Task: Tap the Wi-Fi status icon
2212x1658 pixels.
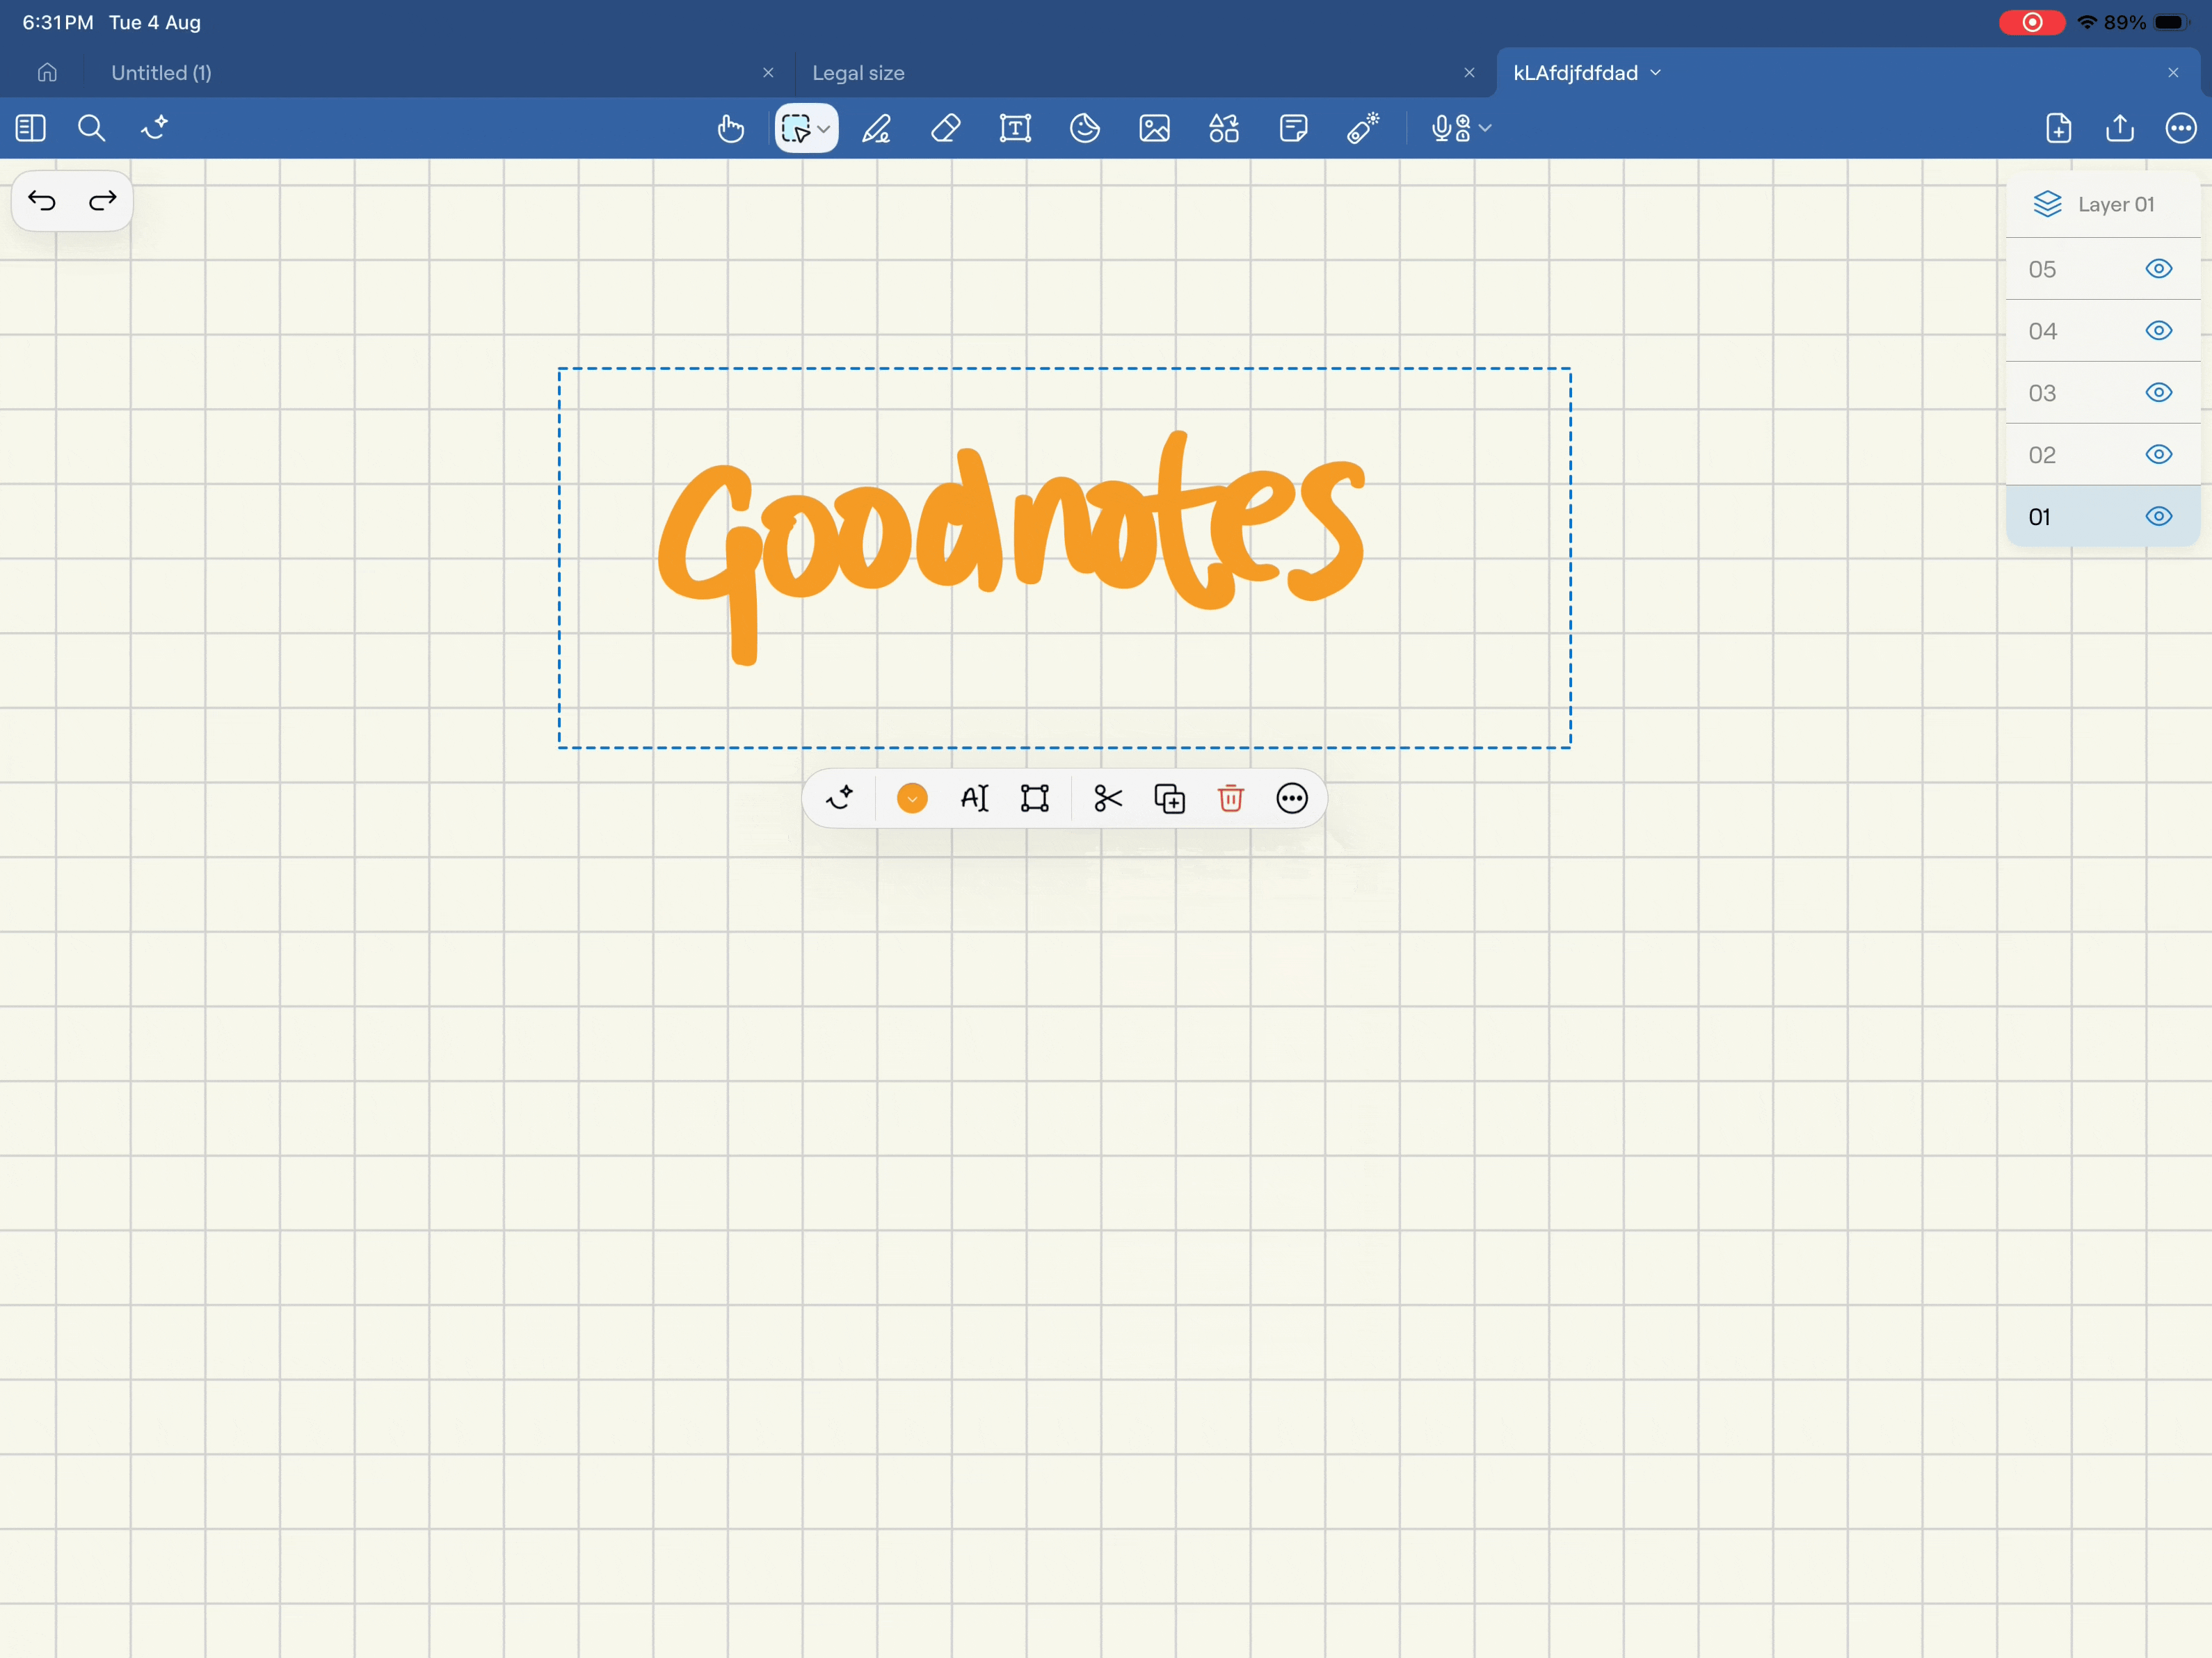Action: point(2087,22)
